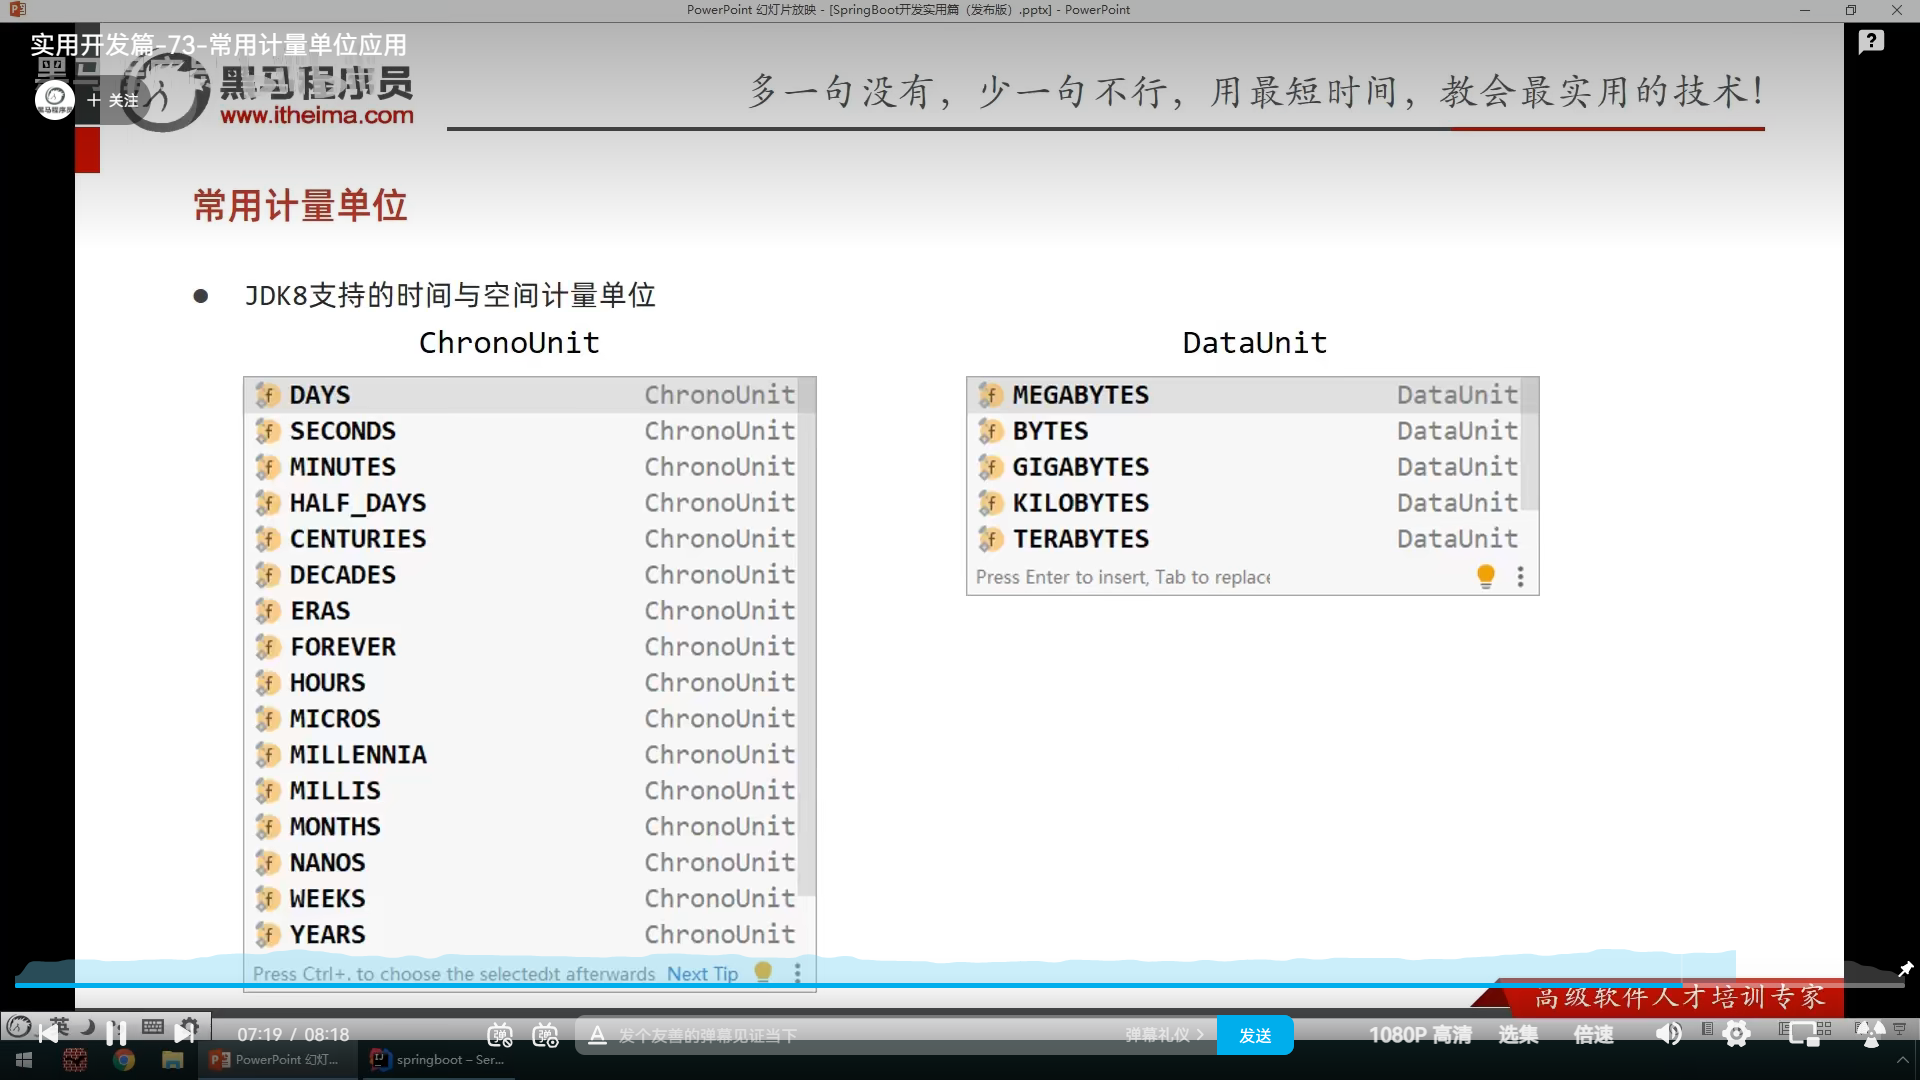Go to the previous video
The image size is (1920, 1080).
pos(48,1033)
